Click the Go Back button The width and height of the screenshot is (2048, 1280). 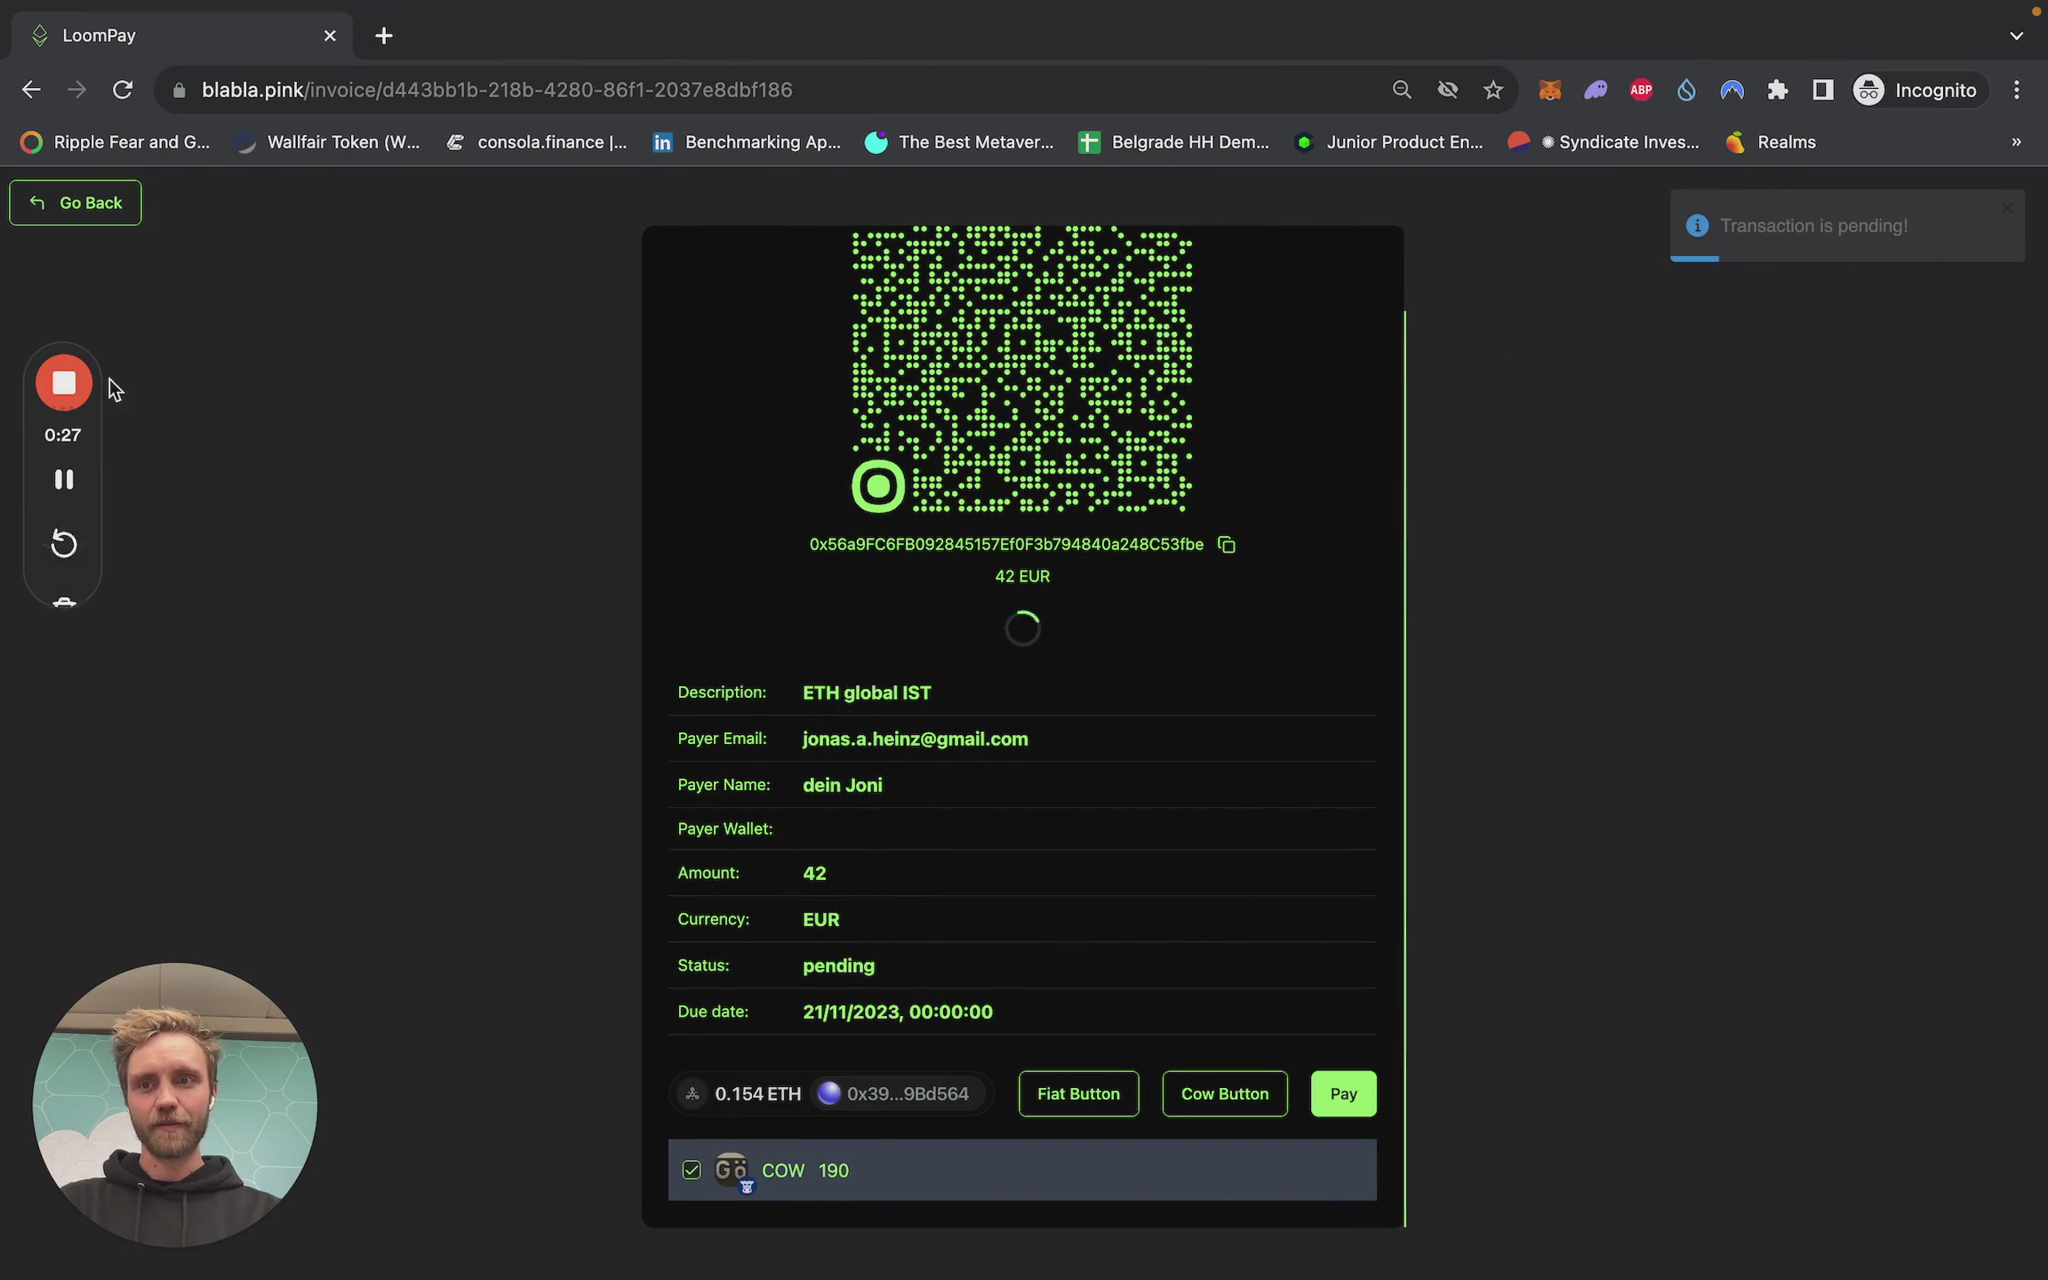click(75, 203)
